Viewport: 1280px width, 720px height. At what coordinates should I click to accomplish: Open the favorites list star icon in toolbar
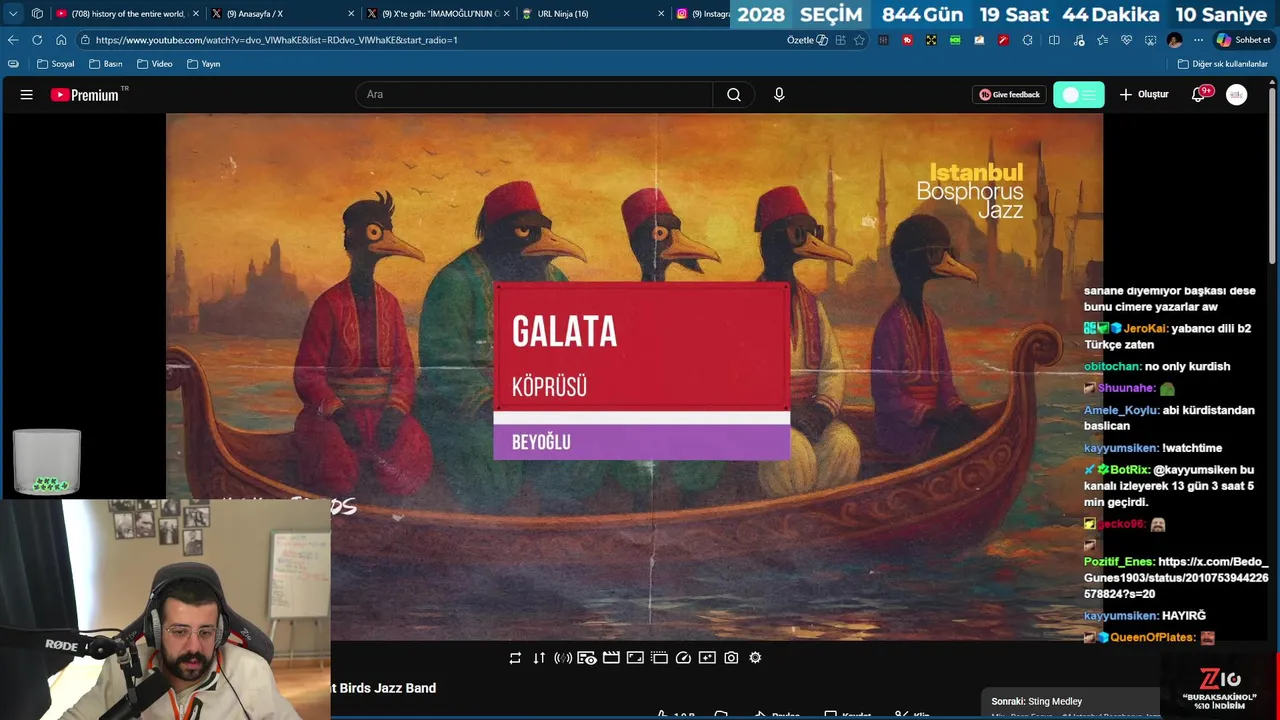1102,40
